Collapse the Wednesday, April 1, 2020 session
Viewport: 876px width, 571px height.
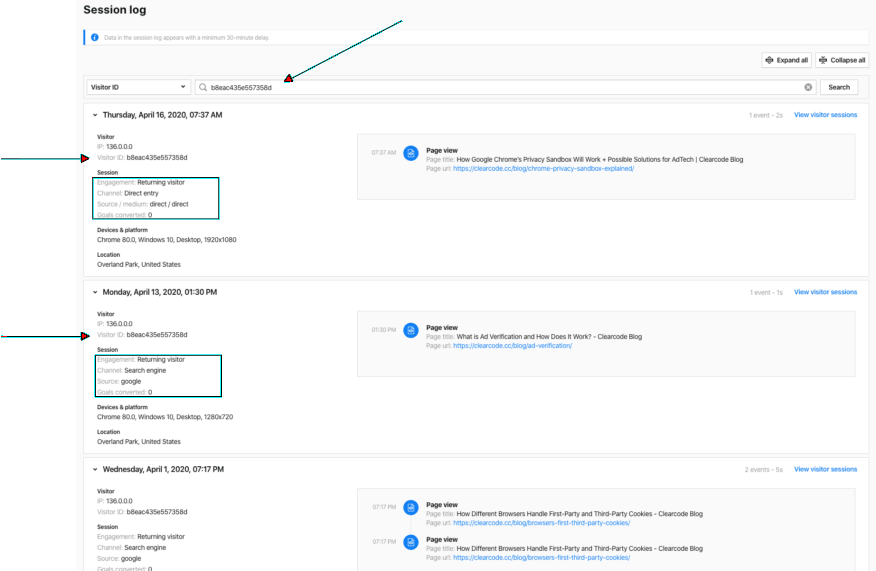pos(94,469)
